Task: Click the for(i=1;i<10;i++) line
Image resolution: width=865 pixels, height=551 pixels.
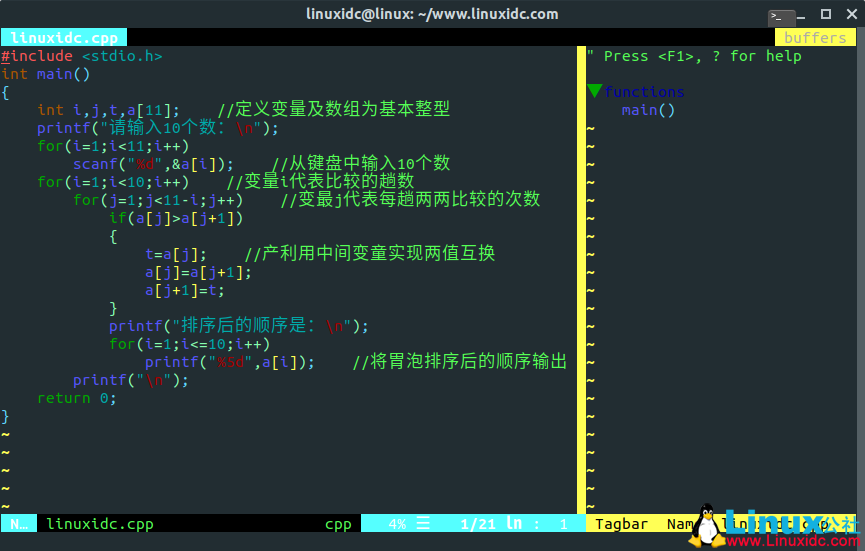Action: [x=113, y=181]
